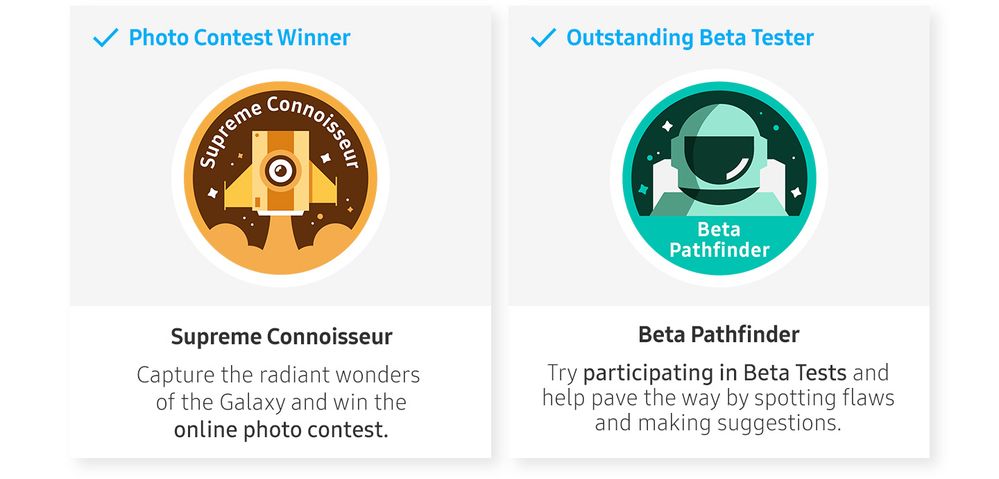Click the Beta Pathfinder label inside badge
Image resolution: width=999 pixels, height=479 pixels.
[x=719, y=240]
